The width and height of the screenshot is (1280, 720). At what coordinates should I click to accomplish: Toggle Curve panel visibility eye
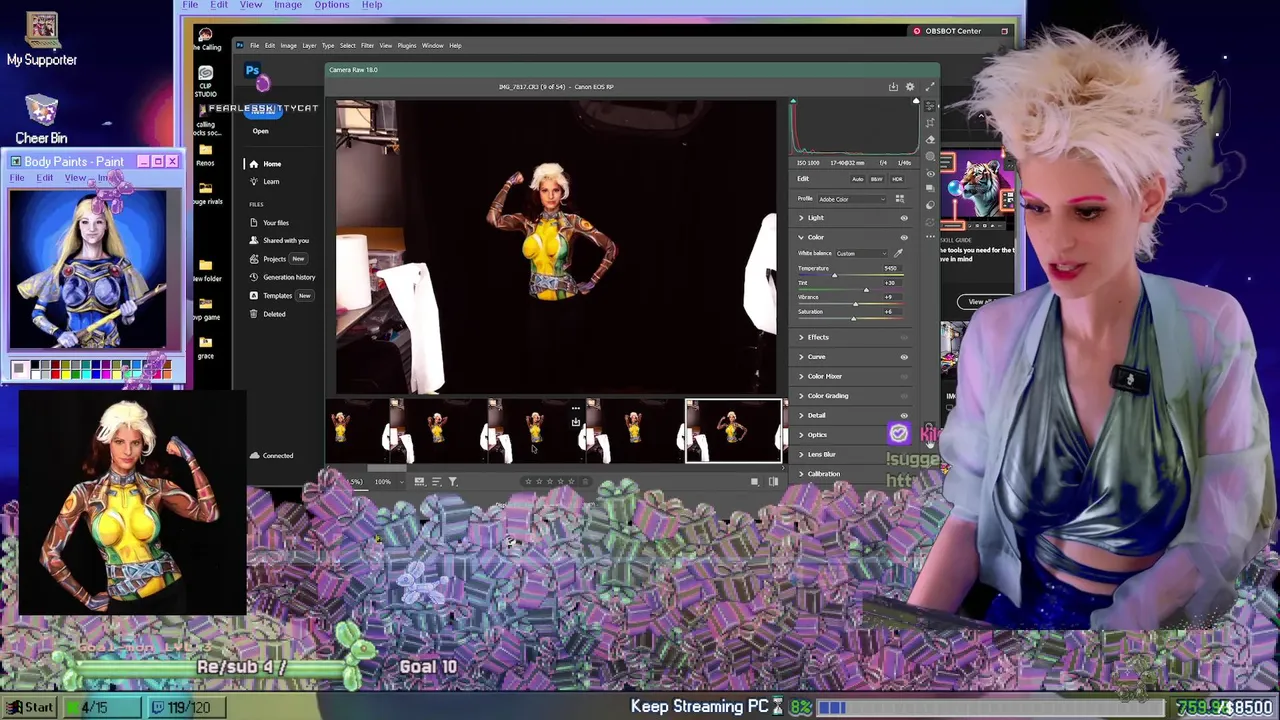[904, 357]
